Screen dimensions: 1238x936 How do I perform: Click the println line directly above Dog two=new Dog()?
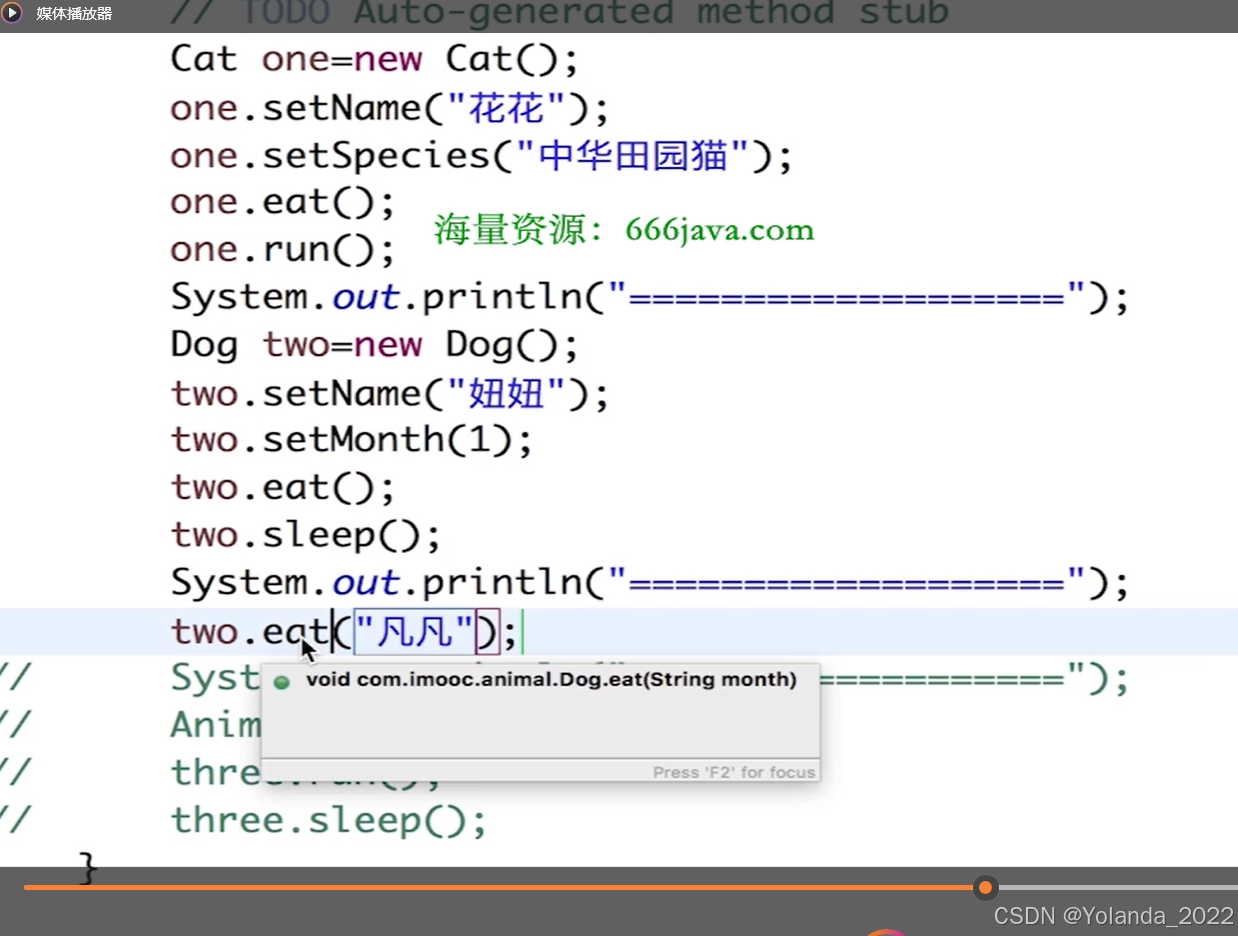tap(650, 297)
